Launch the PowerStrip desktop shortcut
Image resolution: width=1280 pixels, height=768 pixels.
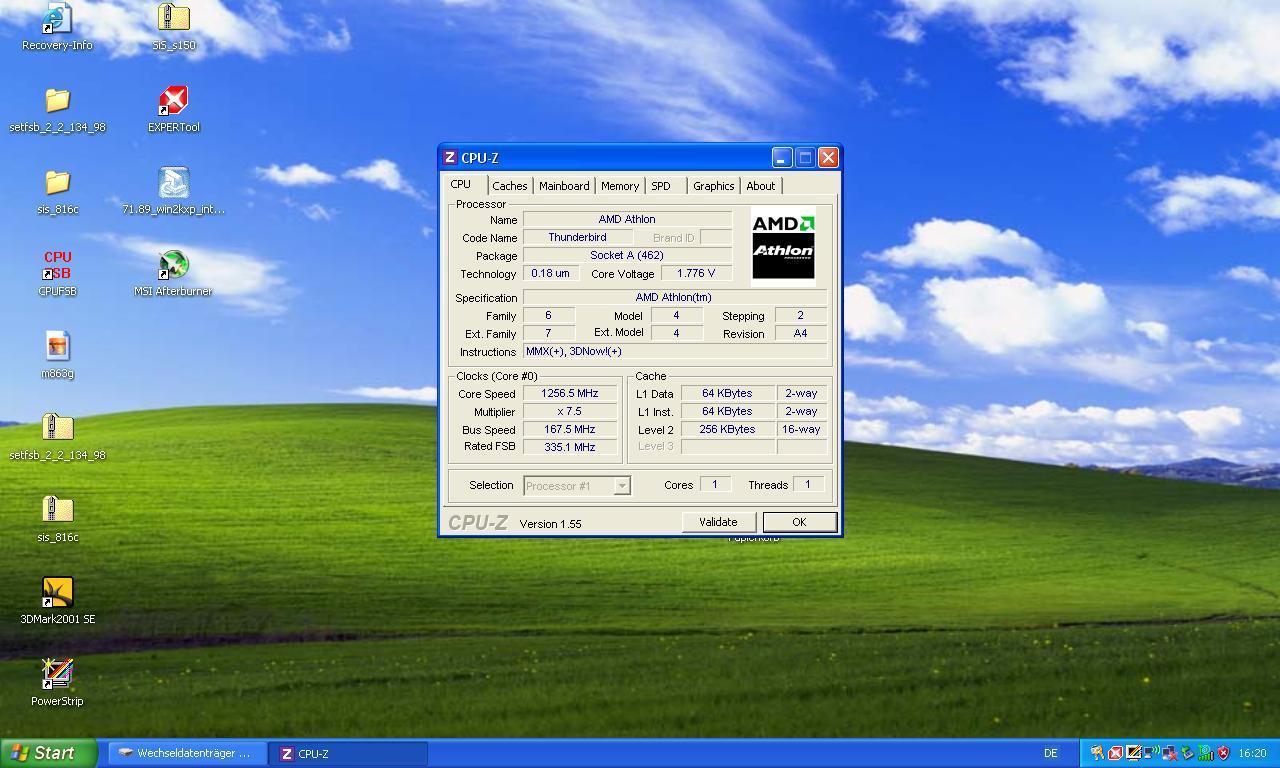coord(57,682)
